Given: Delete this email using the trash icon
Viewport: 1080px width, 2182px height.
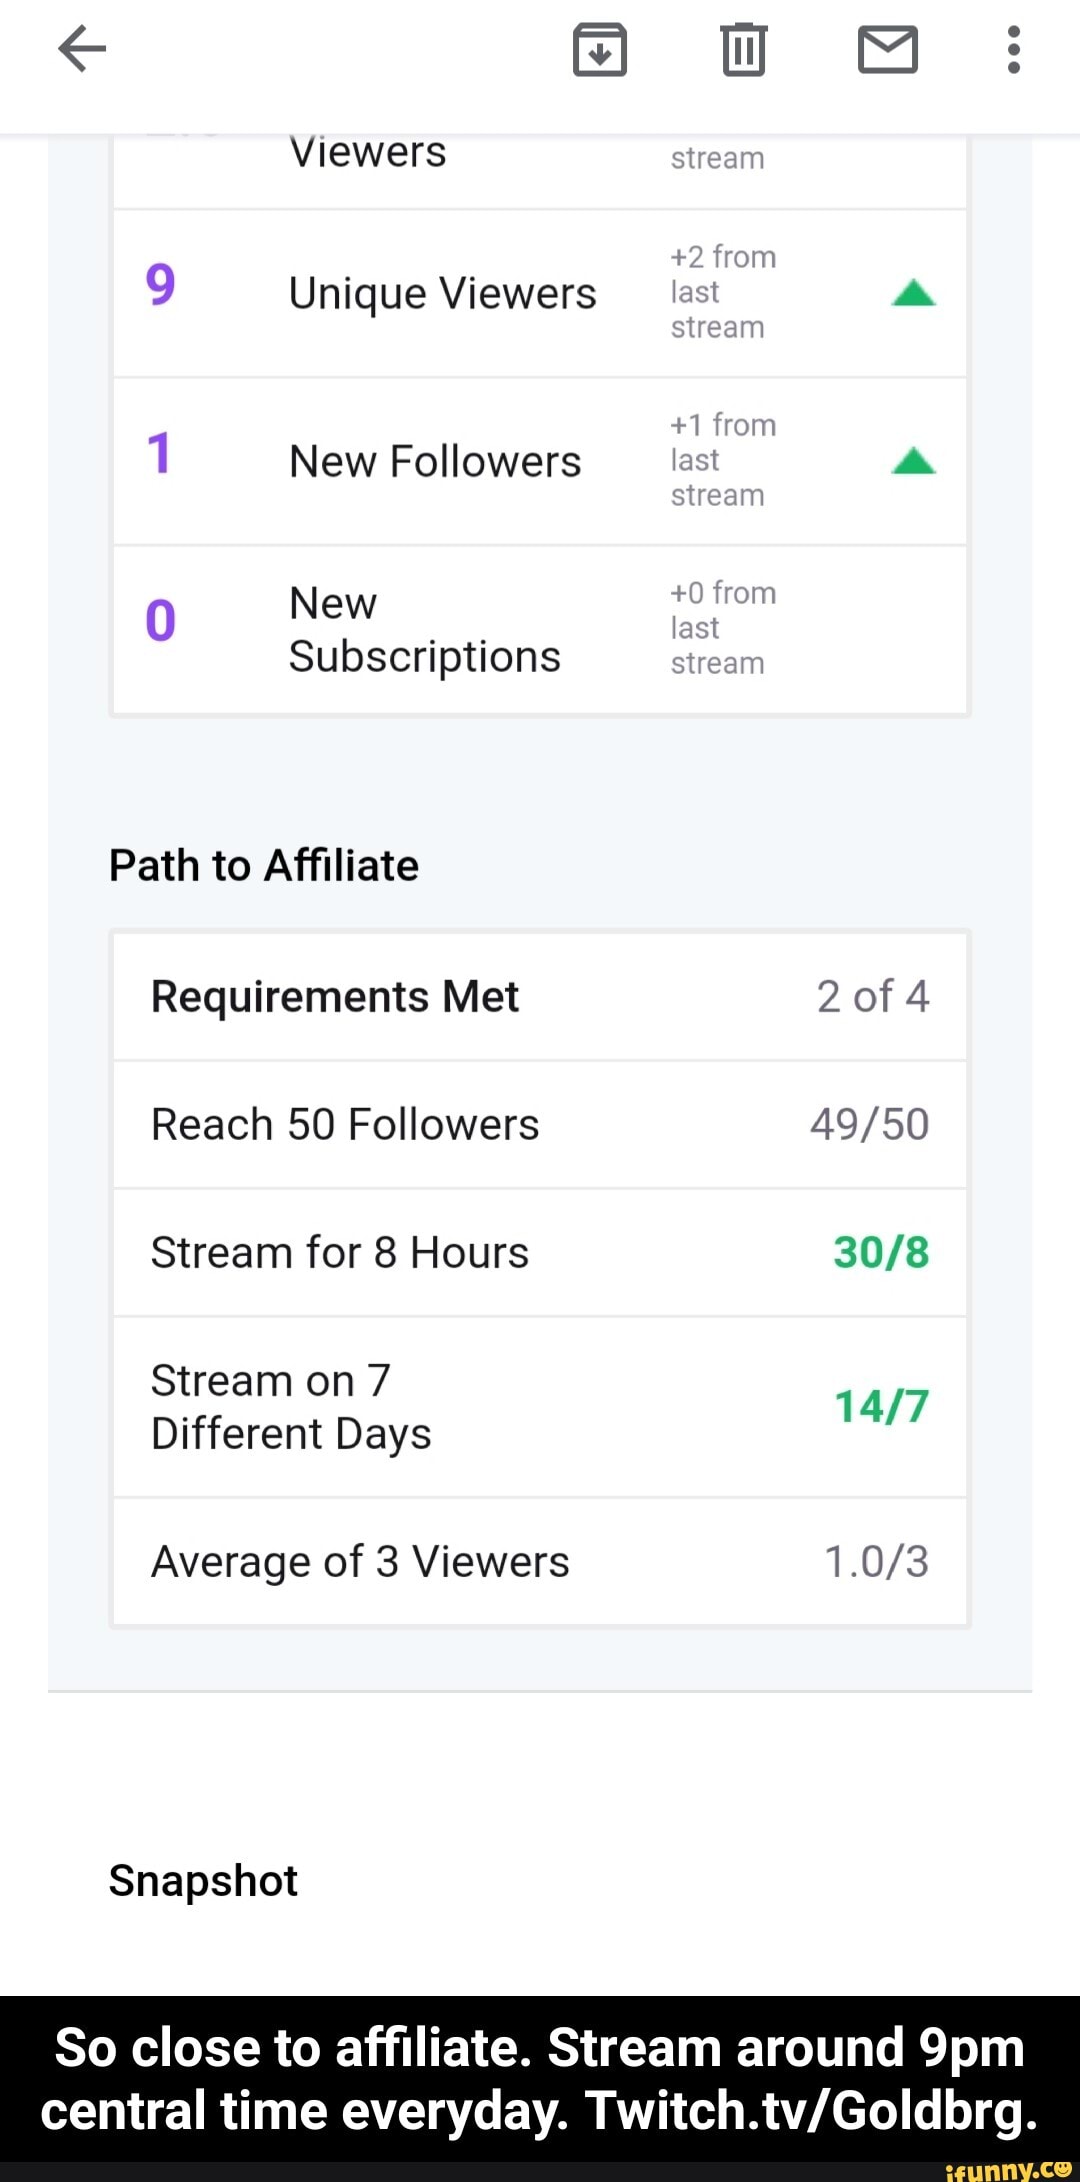Looking at the screenshot, I should 742,49.
